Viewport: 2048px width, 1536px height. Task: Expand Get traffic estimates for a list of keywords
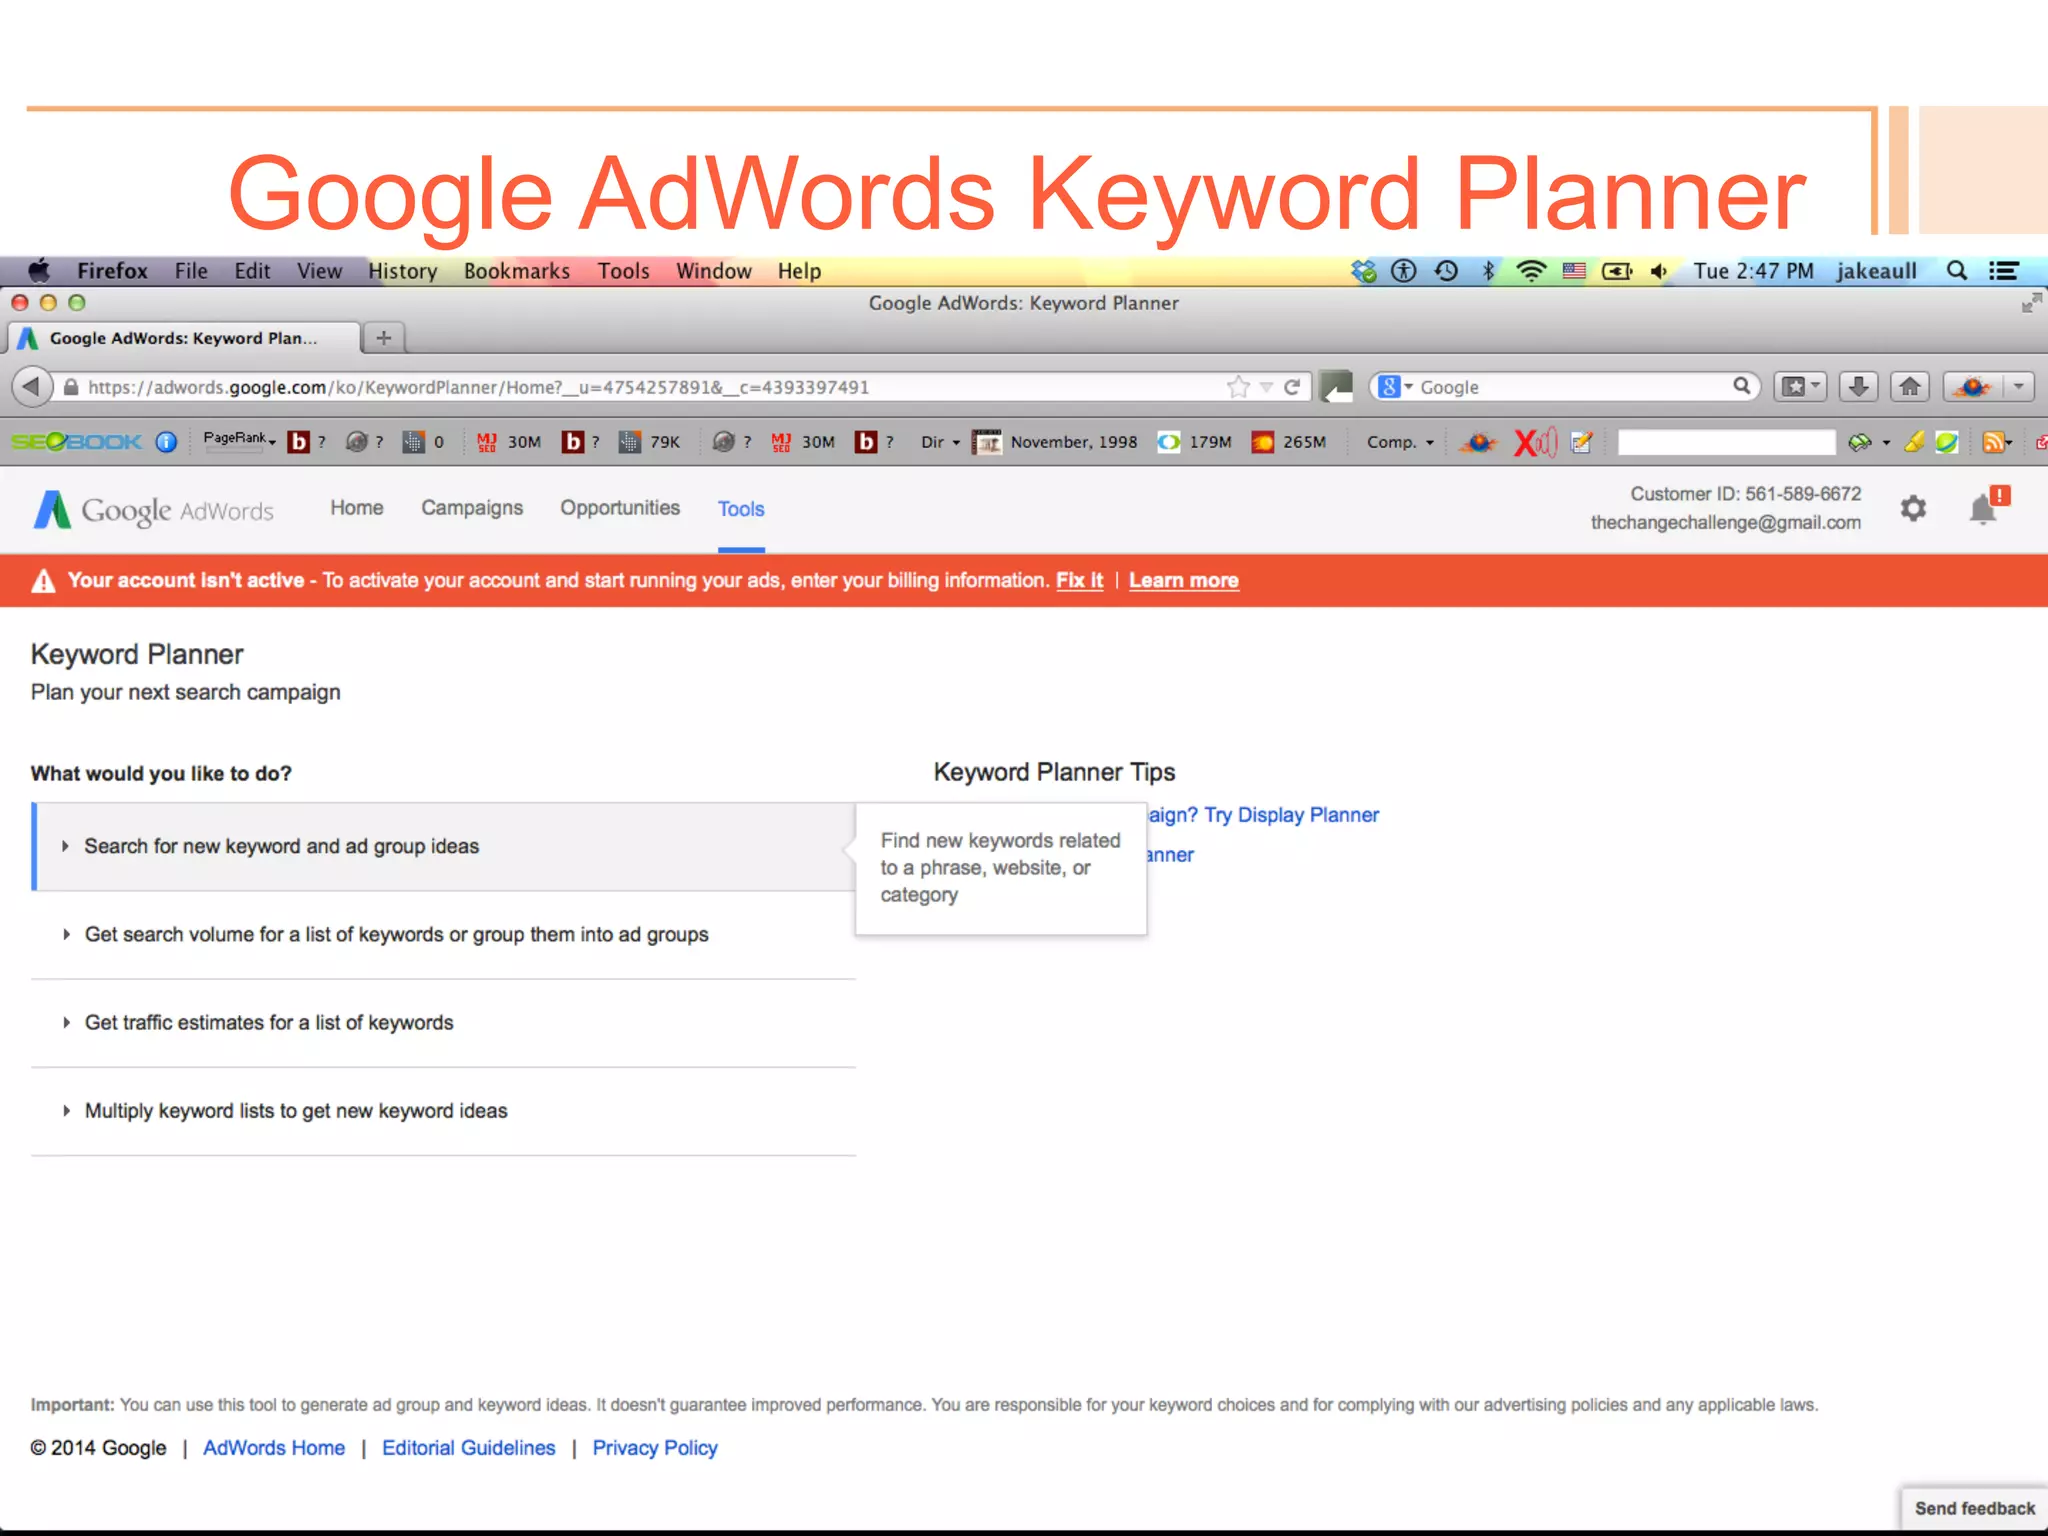[444, 1023]
